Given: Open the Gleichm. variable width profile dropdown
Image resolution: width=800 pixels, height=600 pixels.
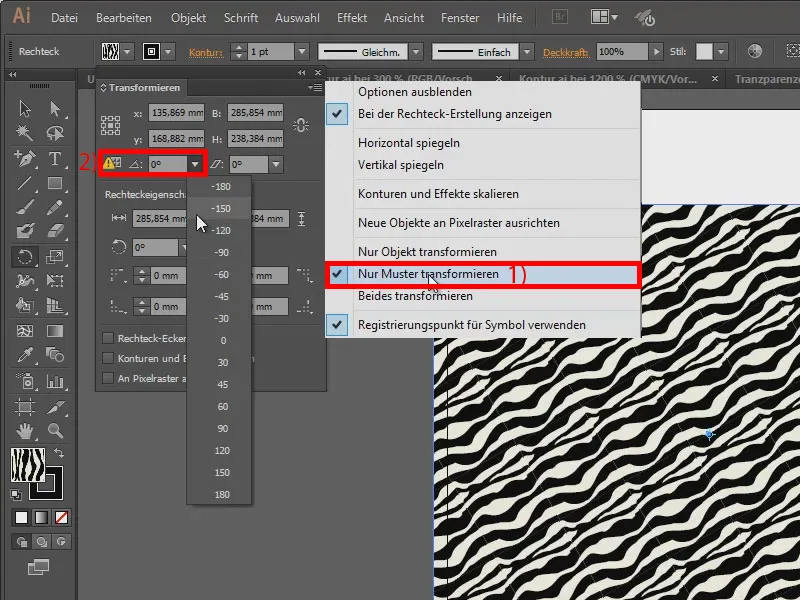Looking at the screenshot, I should (416, 52).
